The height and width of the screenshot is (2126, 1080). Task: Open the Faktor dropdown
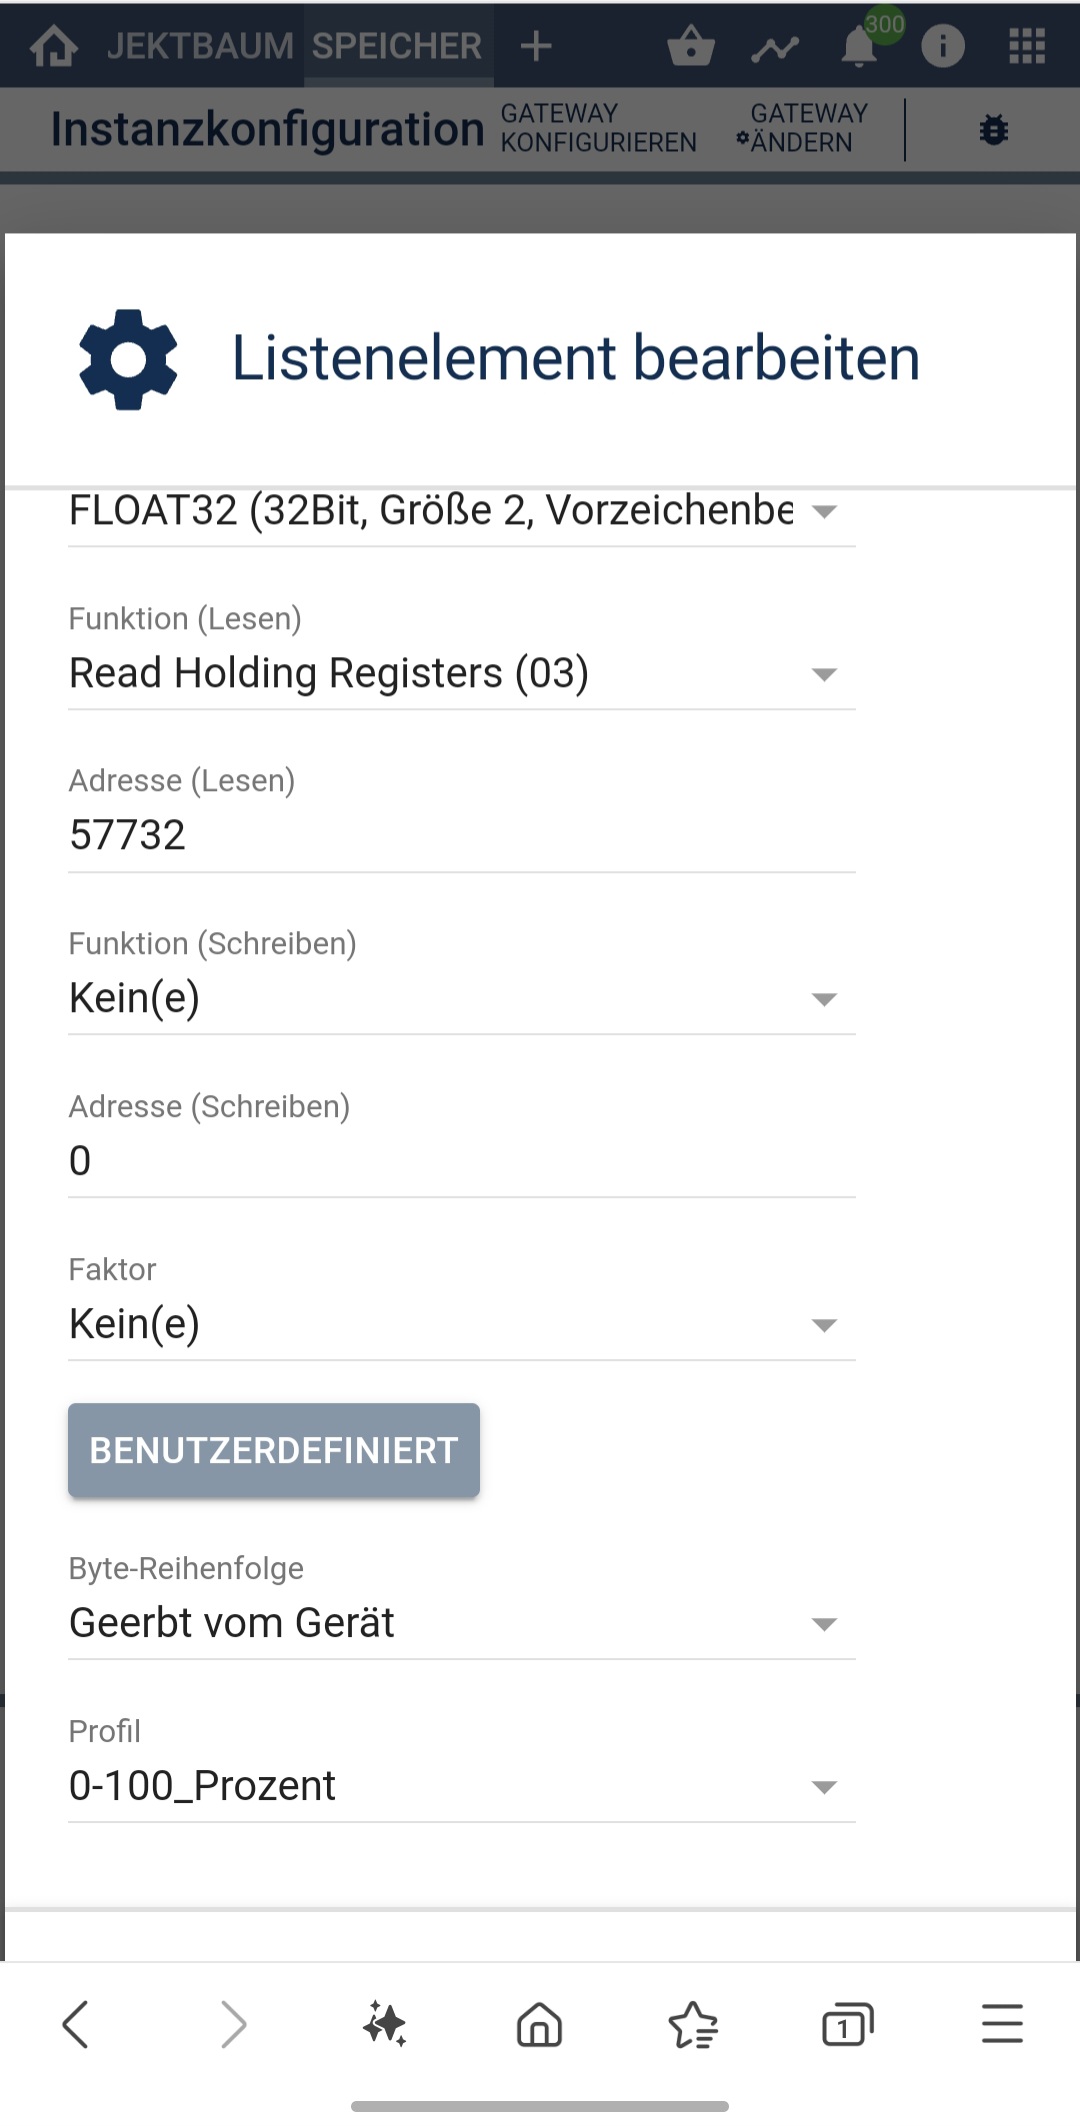coord(462,1324)
